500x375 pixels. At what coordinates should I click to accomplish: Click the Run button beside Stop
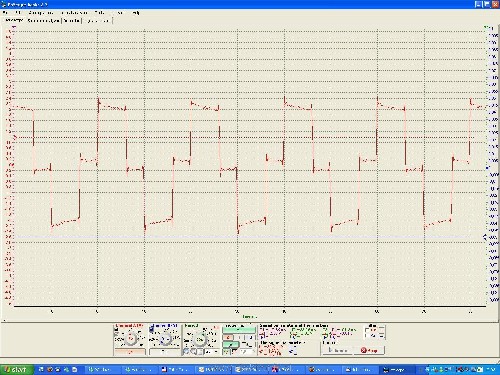pos(337,350)
